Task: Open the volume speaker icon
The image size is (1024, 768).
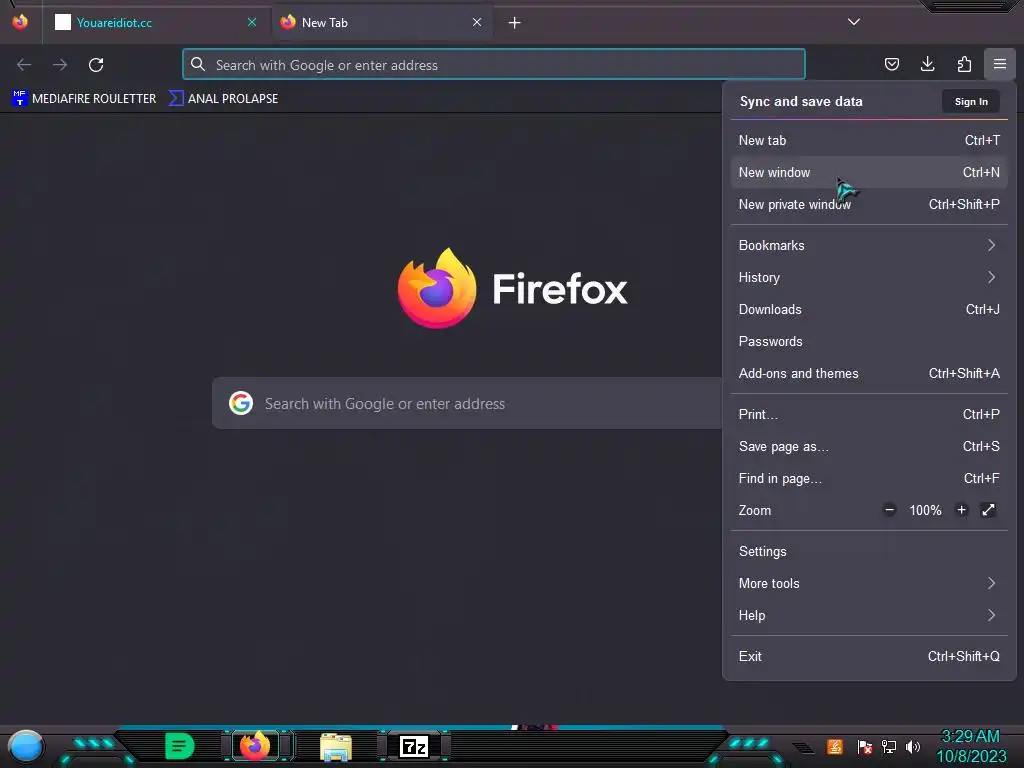Action: (913, 746)
